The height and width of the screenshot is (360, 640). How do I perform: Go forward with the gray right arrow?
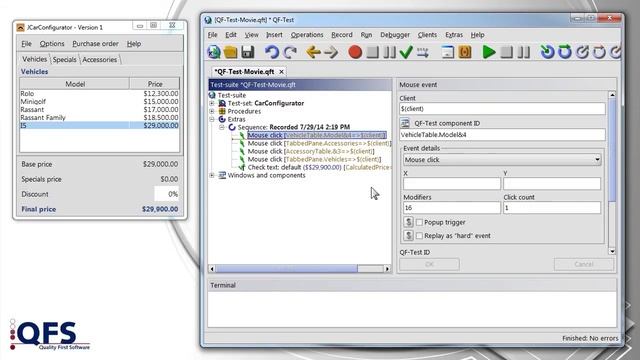click(x=331, y=52)
